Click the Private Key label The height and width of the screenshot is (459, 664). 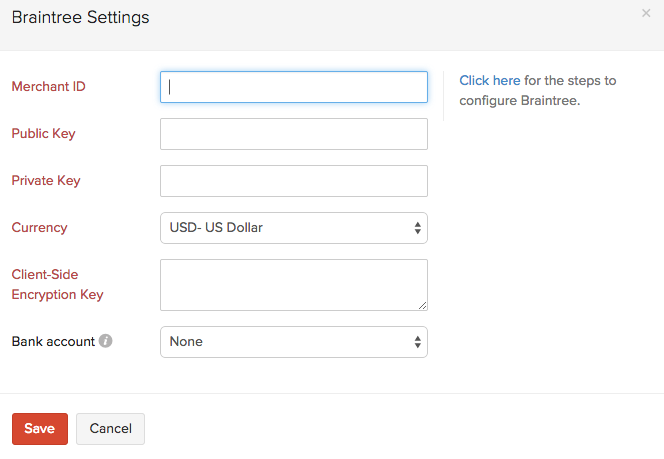[46, 181]
